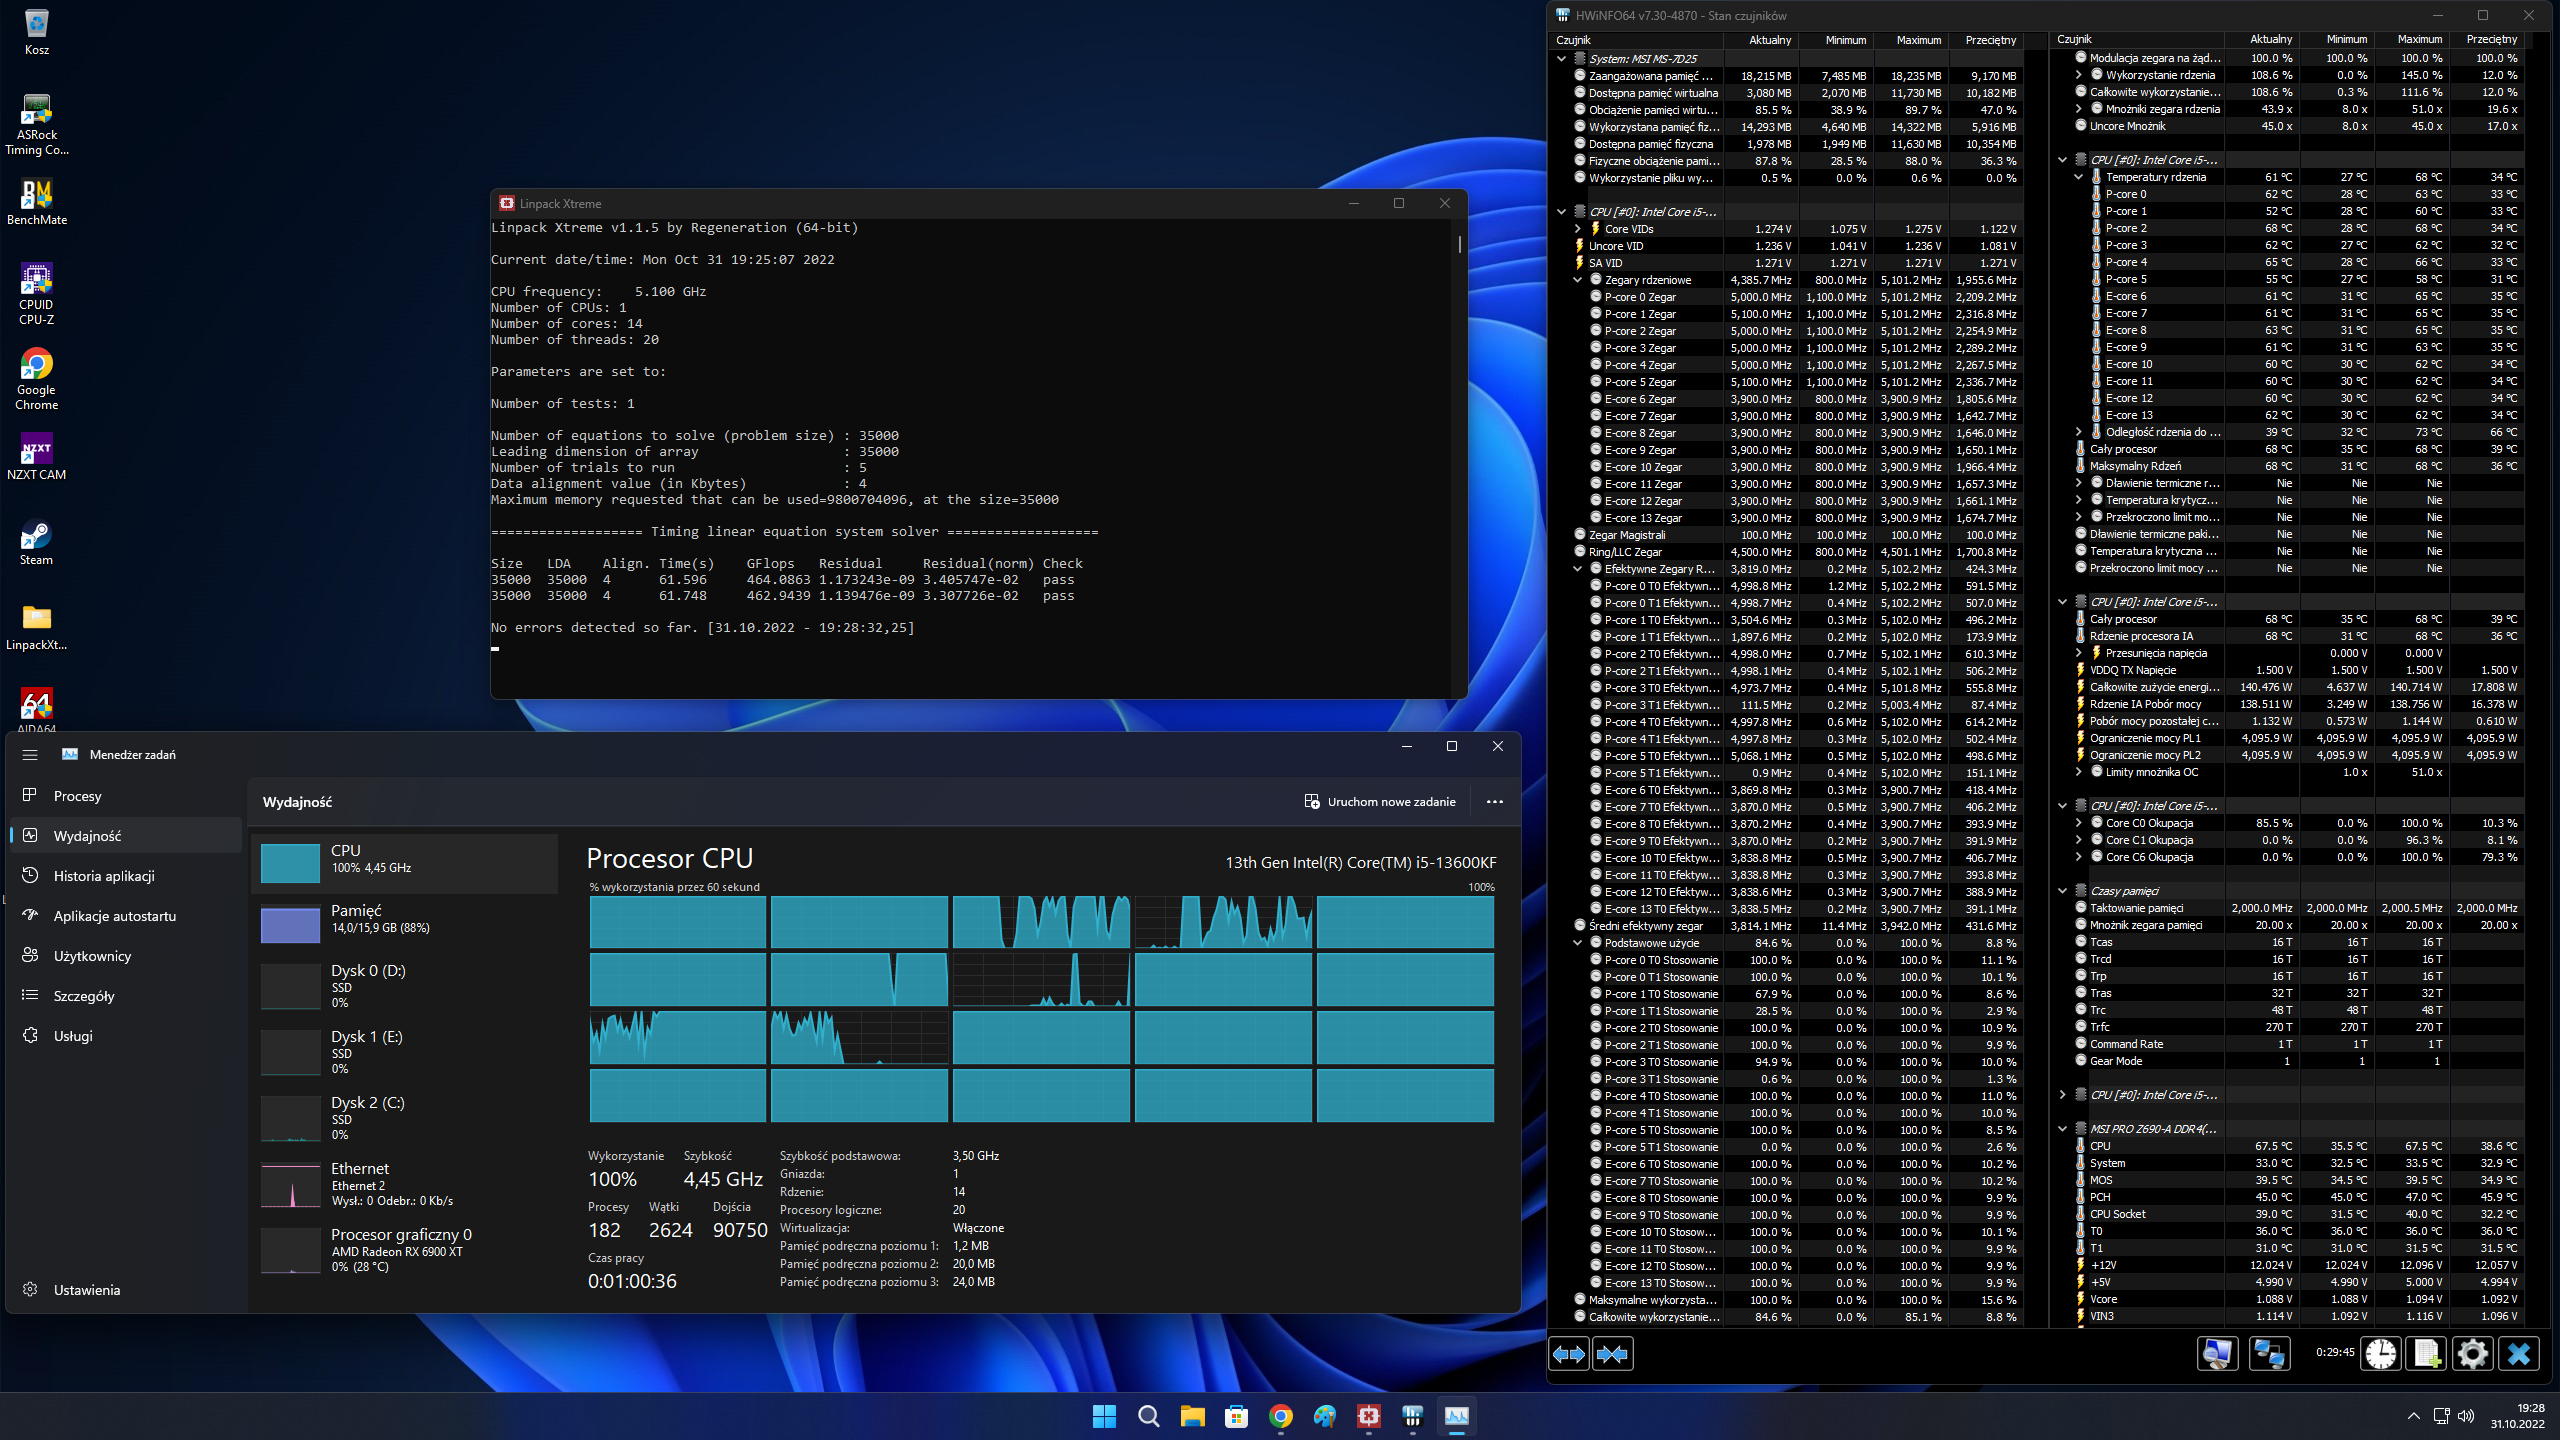Select Vcore voltage sensor row
The width and height of the screenshot is (2560, 1440).
click(x=2300, y=1299)
